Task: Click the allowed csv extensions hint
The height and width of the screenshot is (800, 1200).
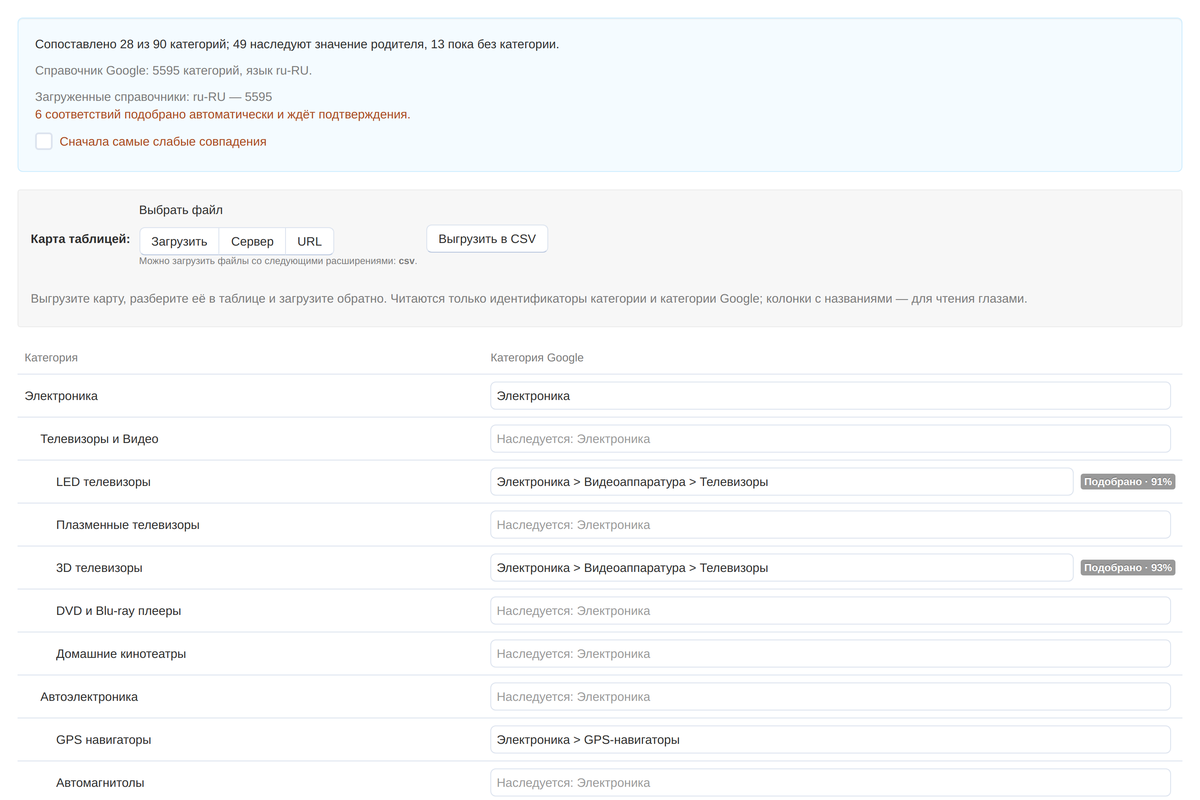Action: click(x=278, y=261)
